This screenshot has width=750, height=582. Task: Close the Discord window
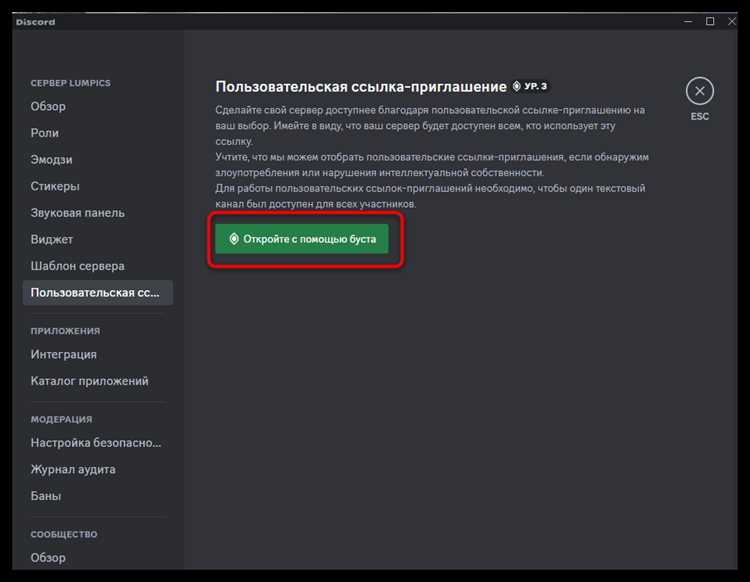tap(732, 22)
